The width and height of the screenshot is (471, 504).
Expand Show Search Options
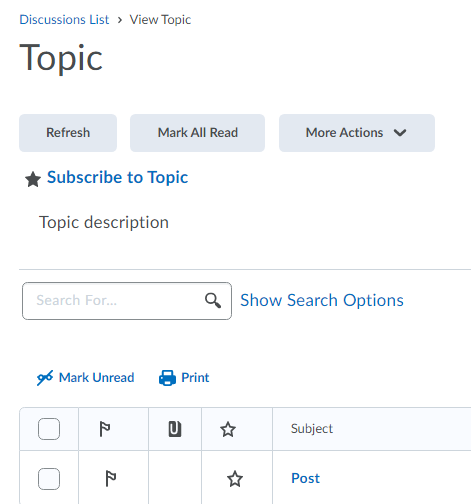322,300
